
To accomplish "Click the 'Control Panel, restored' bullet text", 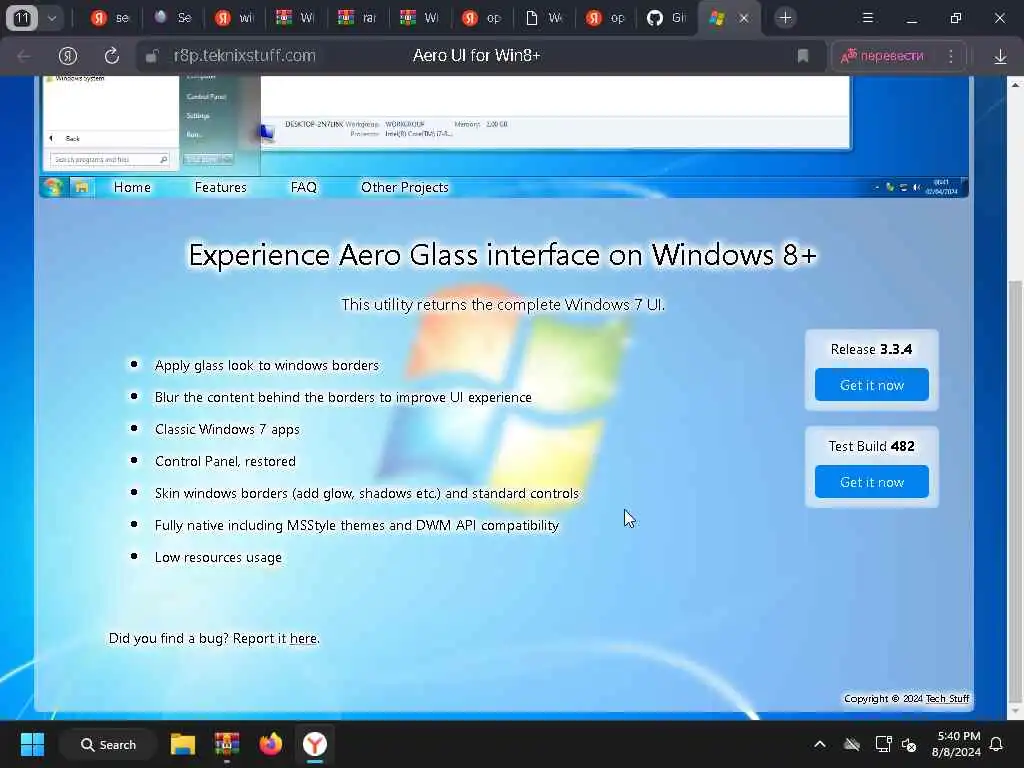I will pos(225,461).
